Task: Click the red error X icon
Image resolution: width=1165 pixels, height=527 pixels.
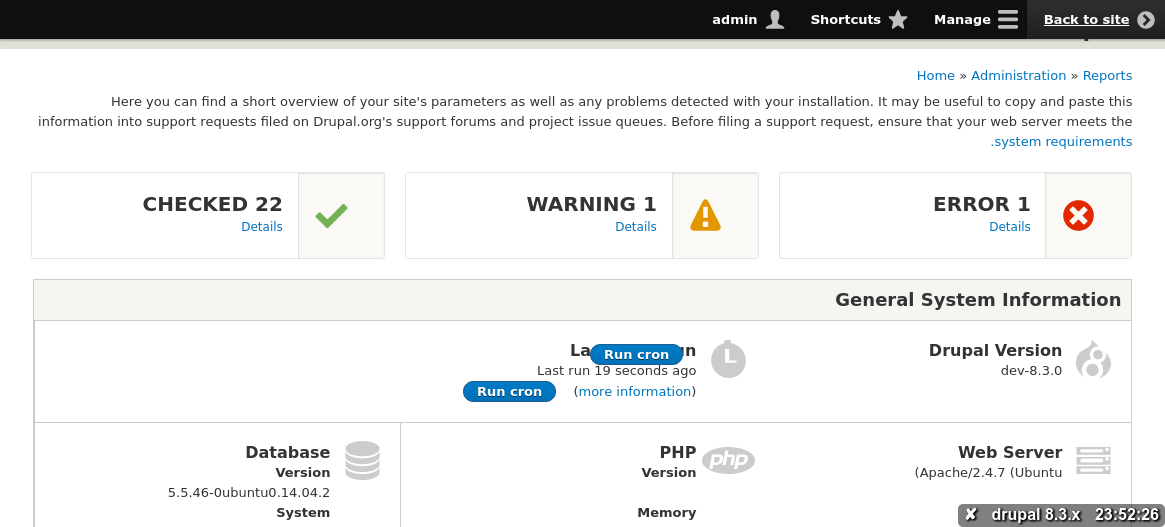Action: [1078, 216]
